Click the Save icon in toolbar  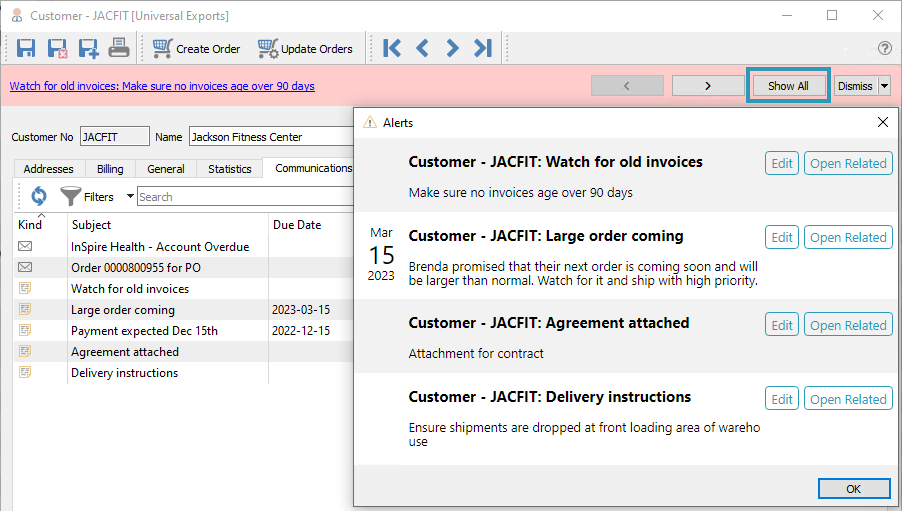point(27,48)
